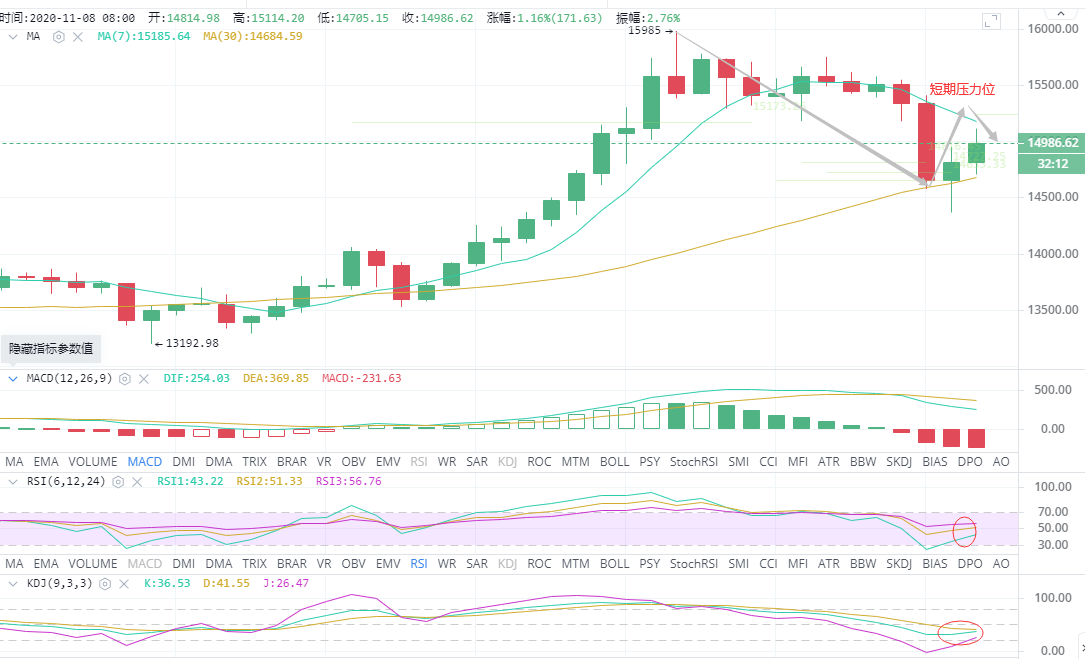This screenshot has height=659, width=1085.
Task: Close the KDJ(9,3,3) indicator panel
Action: point(125,583)
